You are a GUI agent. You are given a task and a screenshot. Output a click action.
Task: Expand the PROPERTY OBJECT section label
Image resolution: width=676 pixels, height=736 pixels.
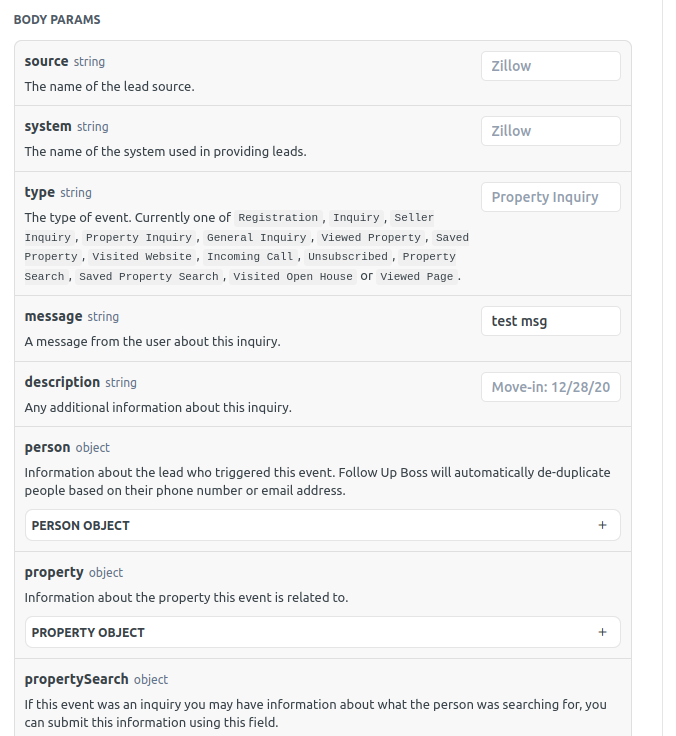pos(88,632)
